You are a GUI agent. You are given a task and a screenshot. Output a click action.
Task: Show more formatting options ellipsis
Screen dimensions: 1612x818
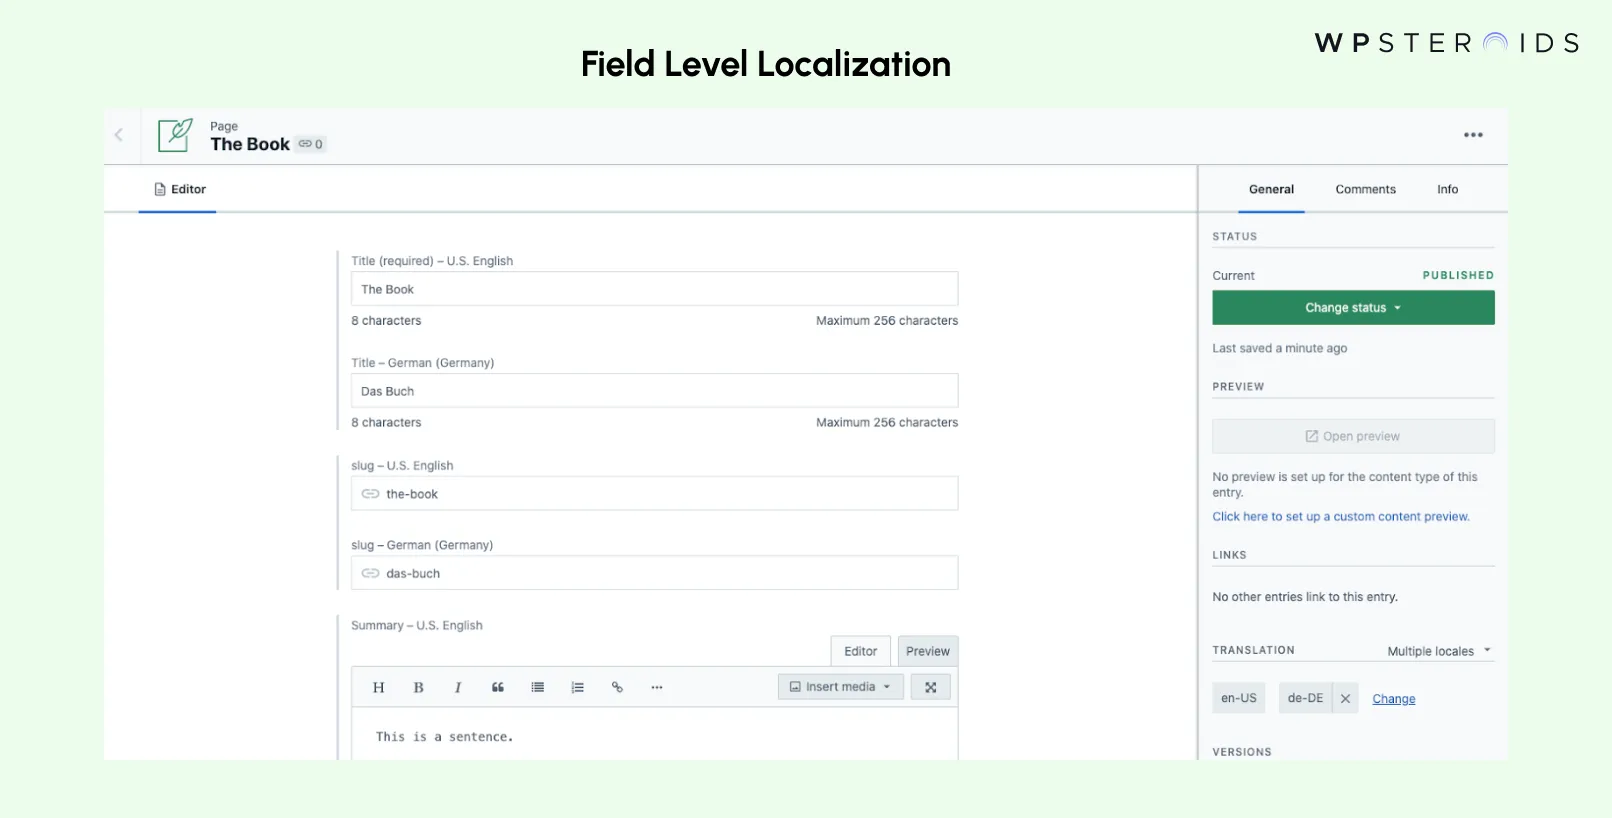tap(657, 687)
